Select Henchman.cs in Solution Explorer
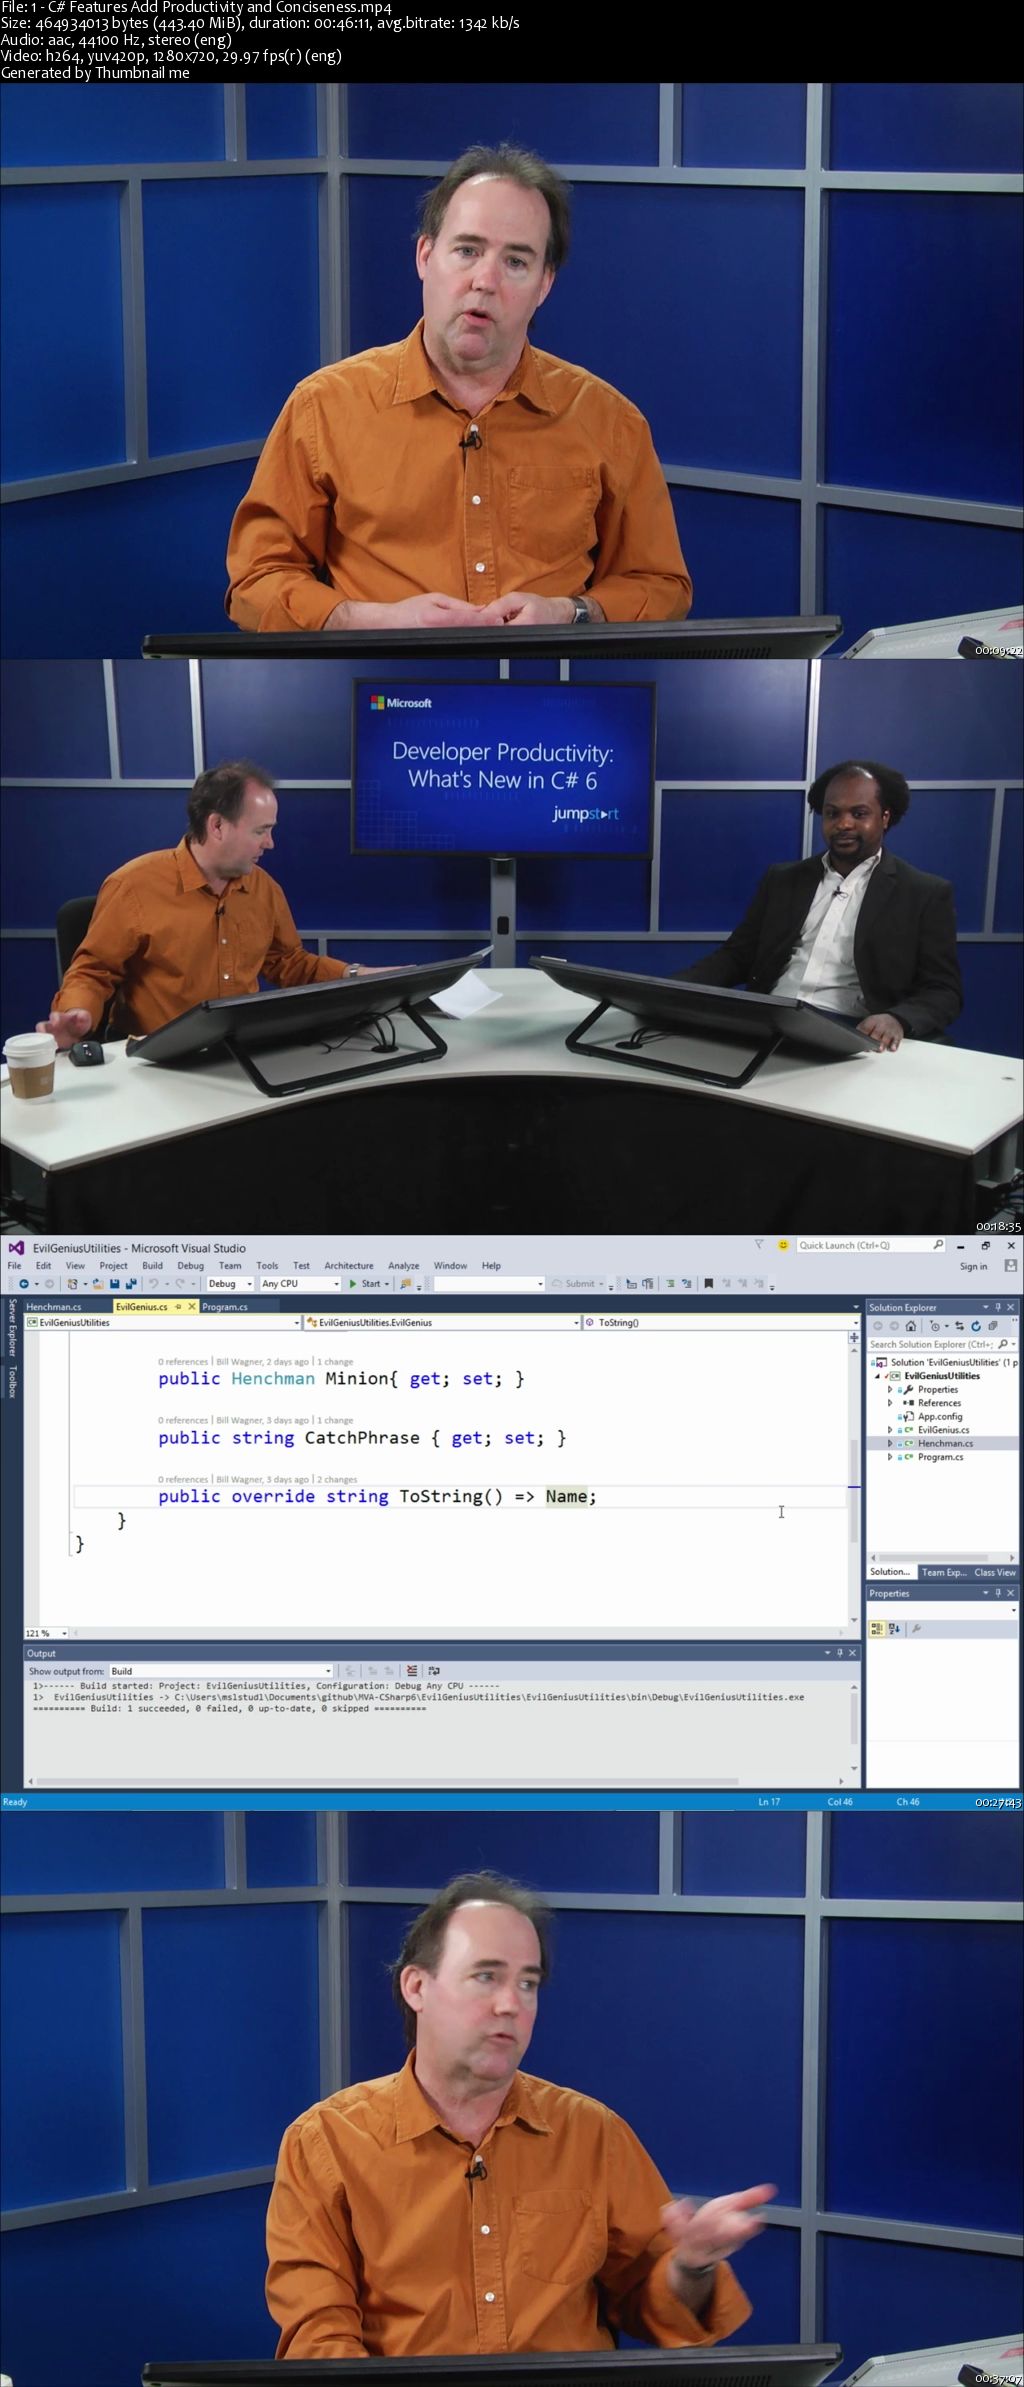 945,1443
